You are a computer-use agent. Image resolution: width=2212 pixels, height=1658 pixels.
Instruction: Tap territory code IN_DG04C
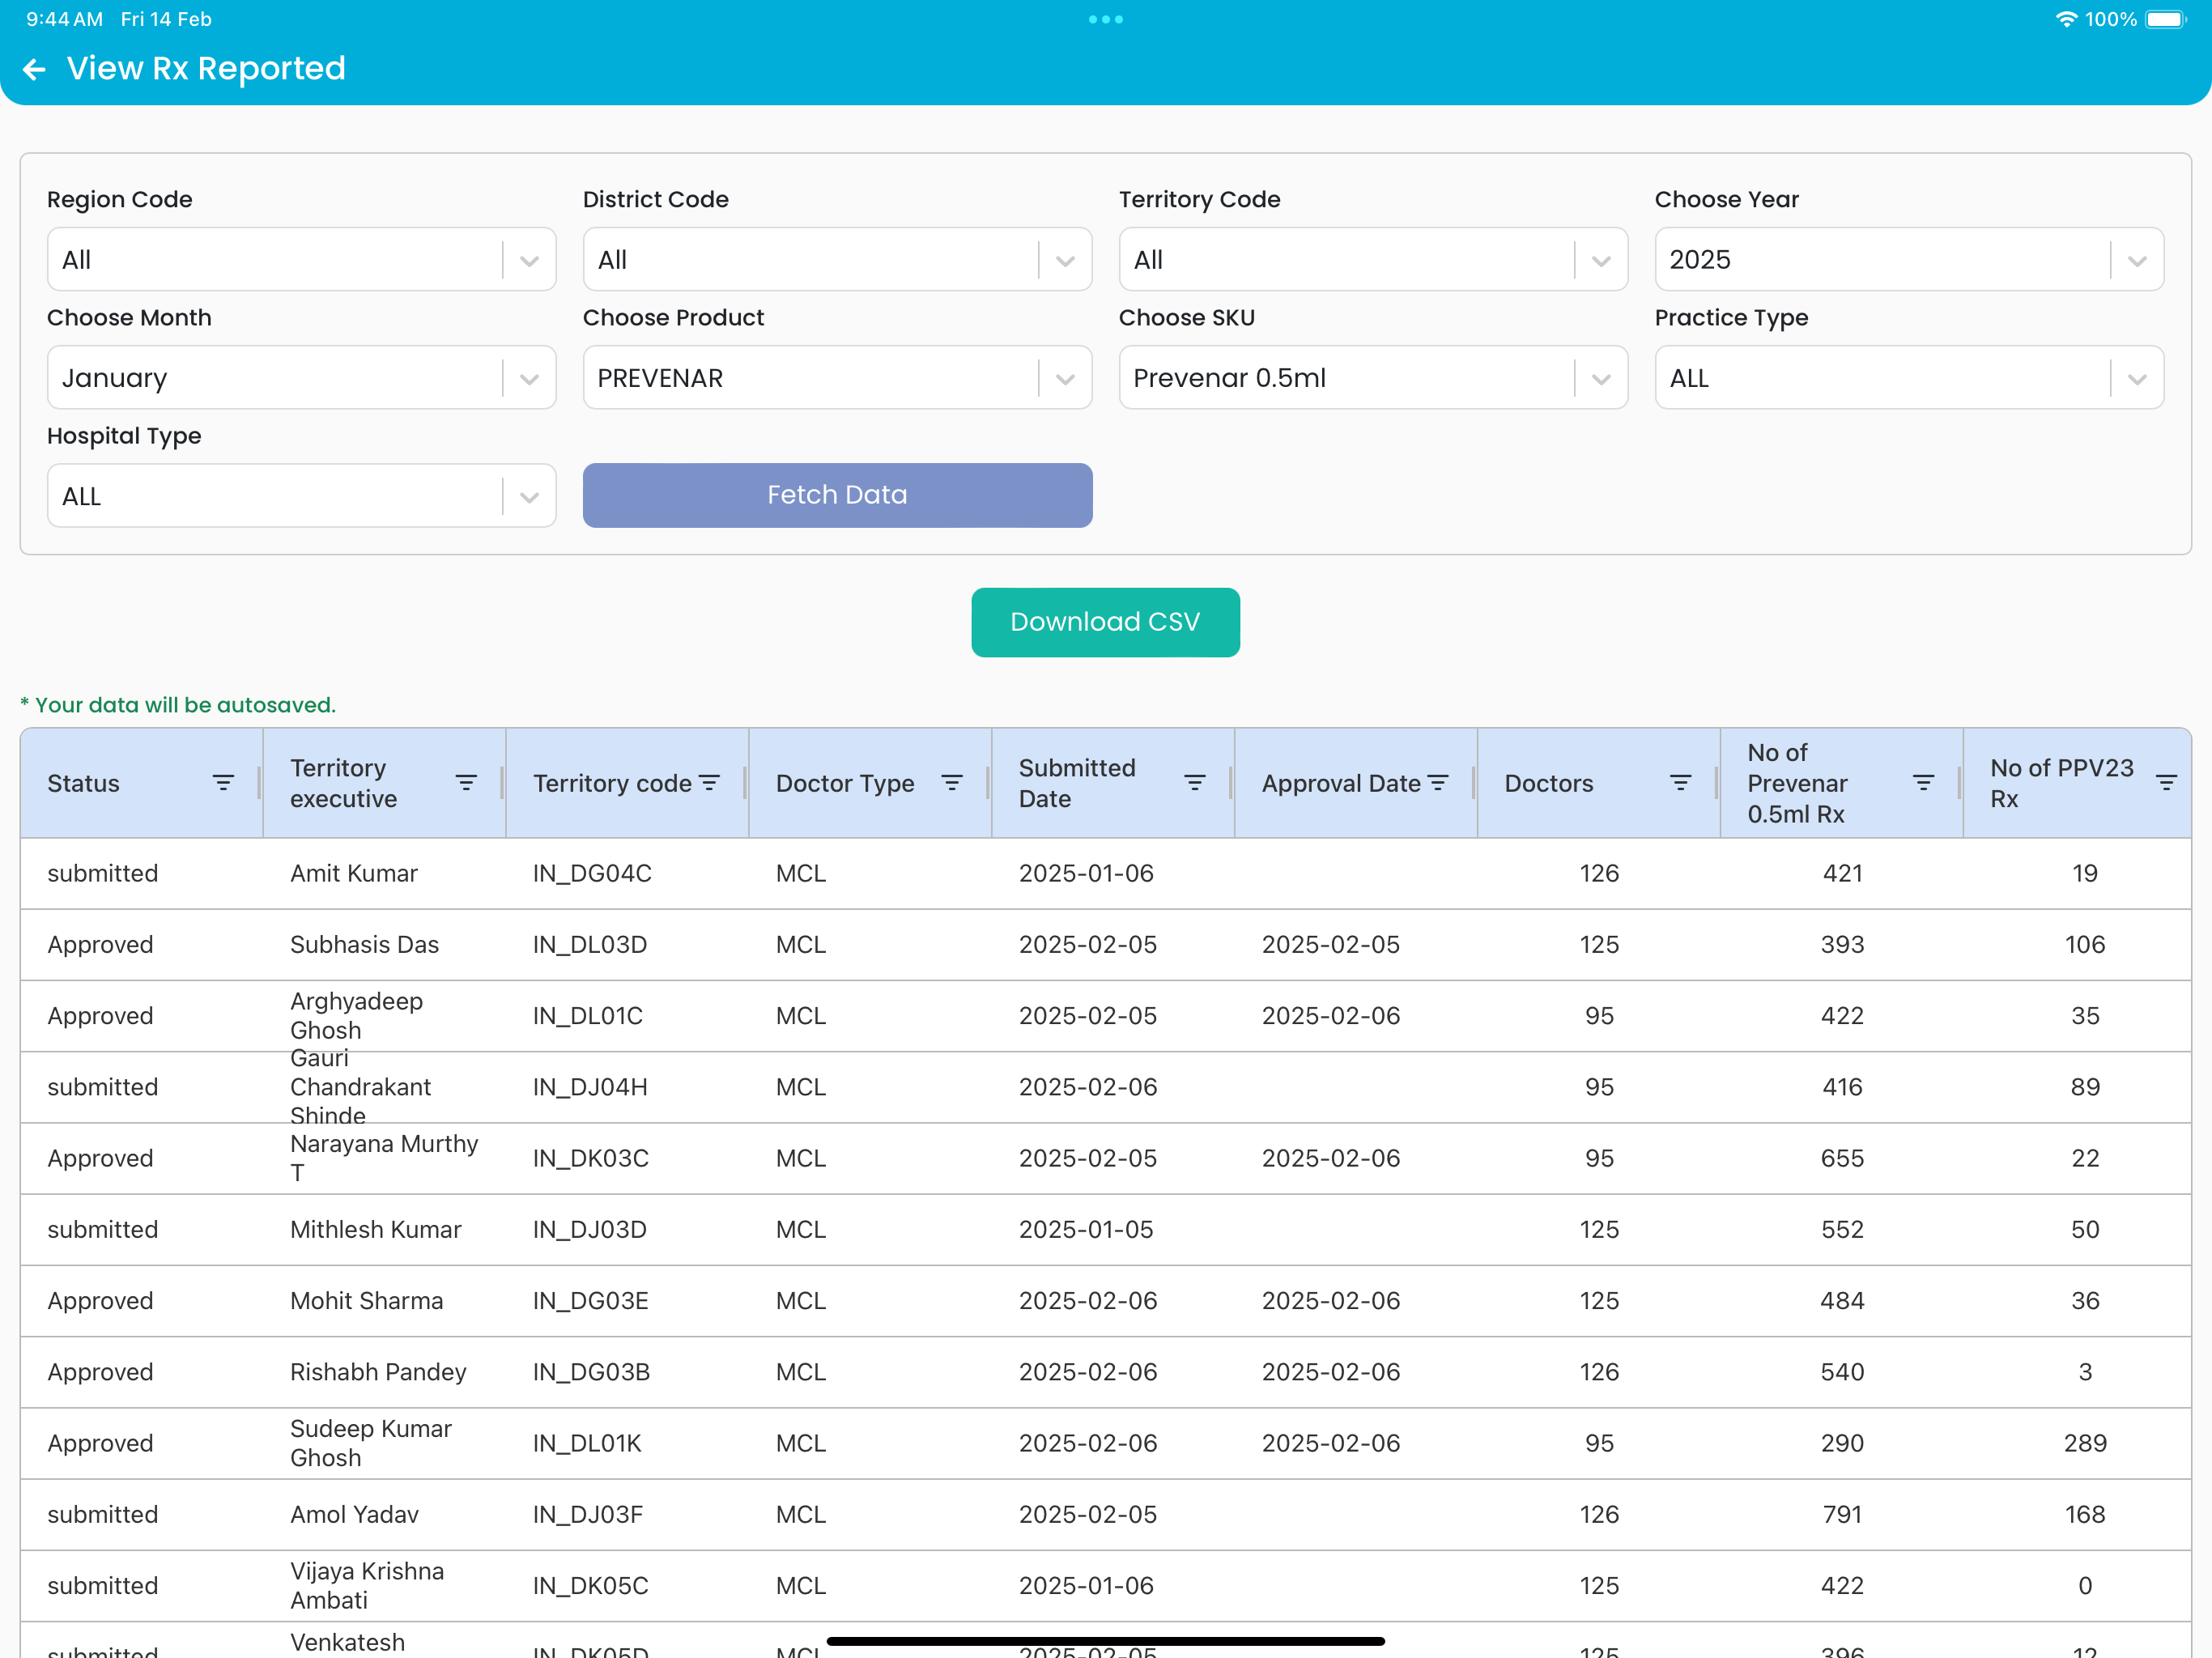pos(592,873)
